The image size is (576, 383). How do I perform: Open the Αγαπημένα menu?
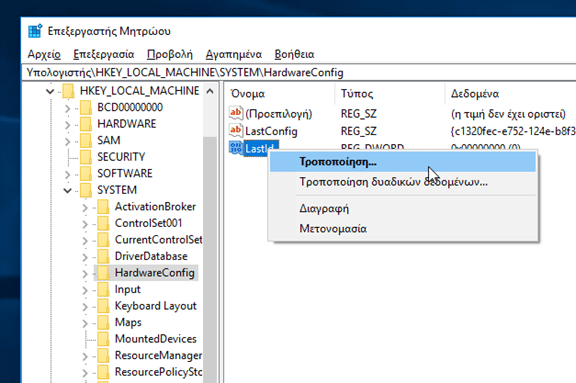click(234, 54)
